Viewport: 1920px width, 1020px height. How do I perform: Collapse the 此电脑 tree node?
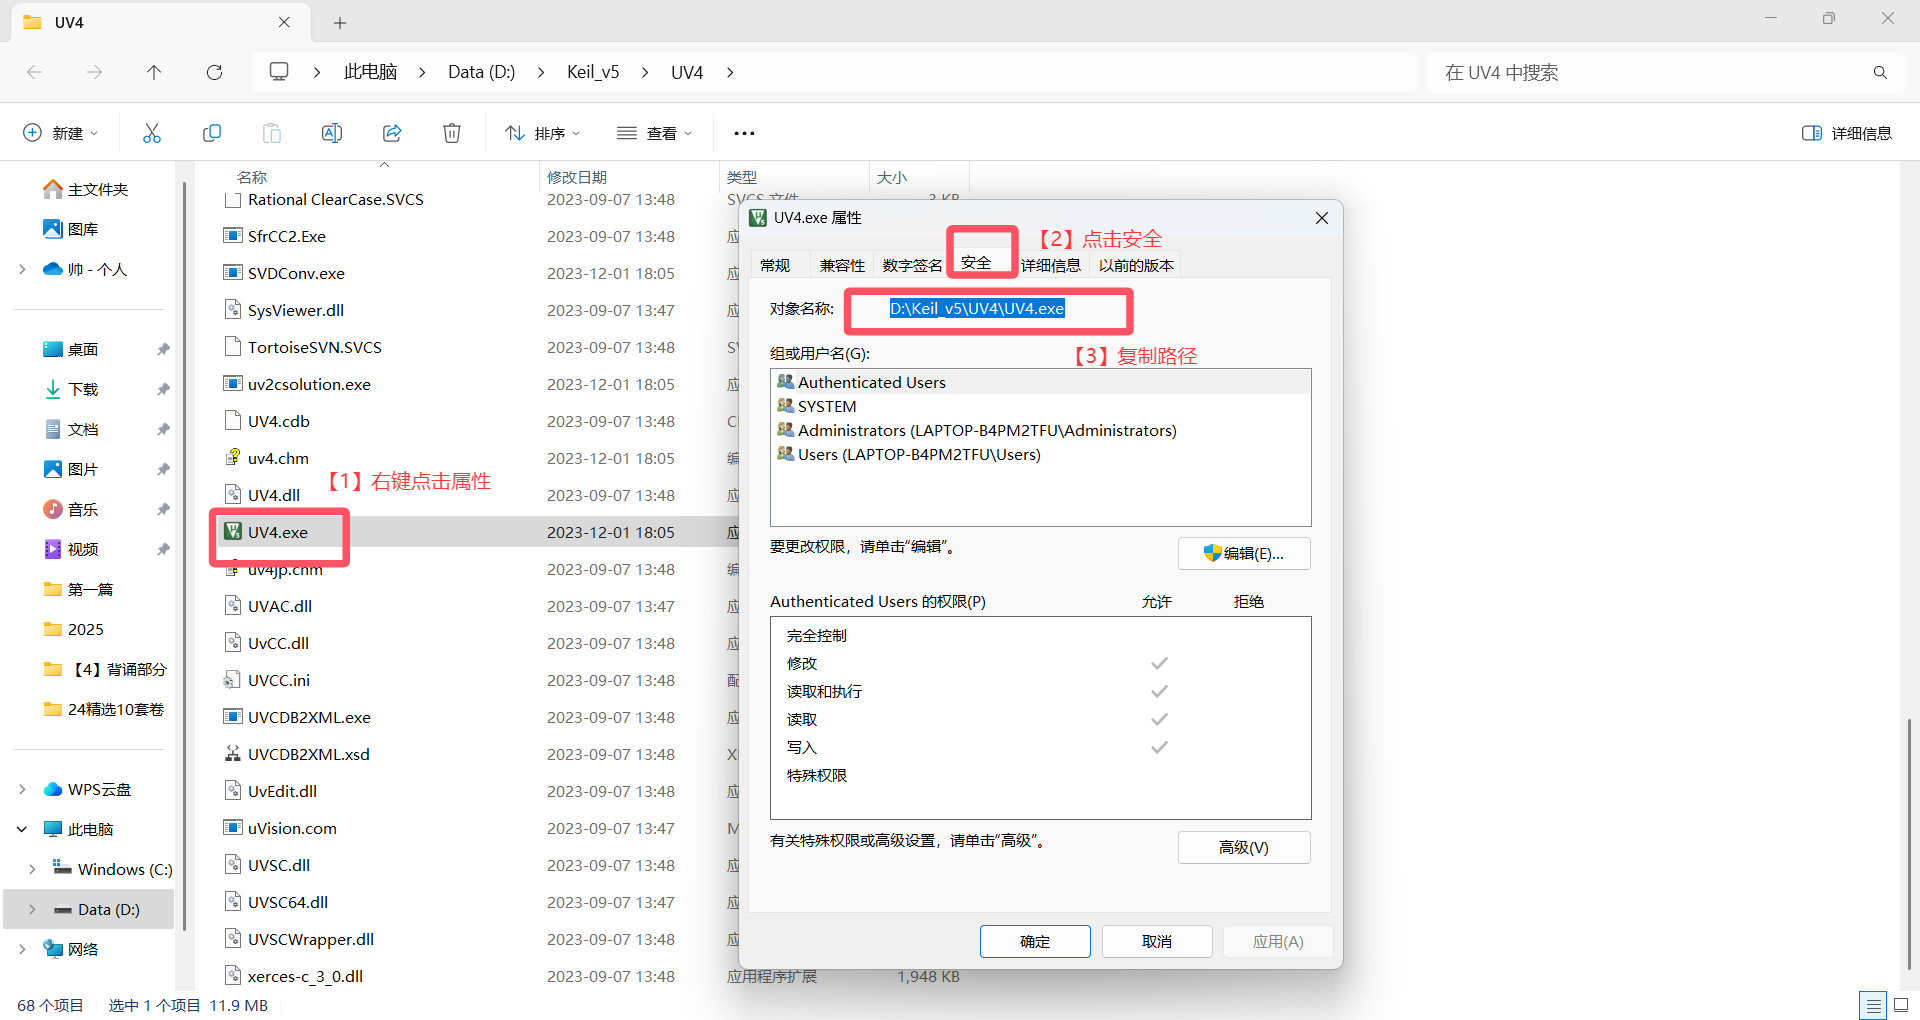pos(22,830)
